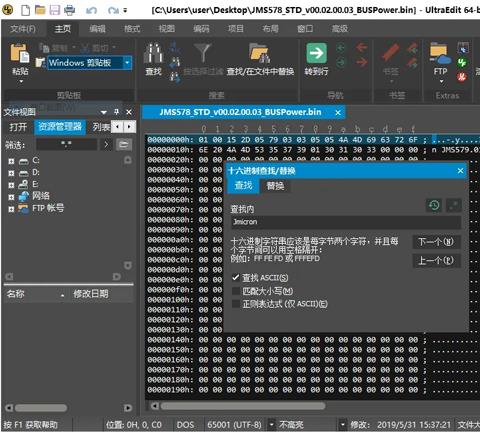Click the search history clock icon in dialog

[x=434, y=205]
